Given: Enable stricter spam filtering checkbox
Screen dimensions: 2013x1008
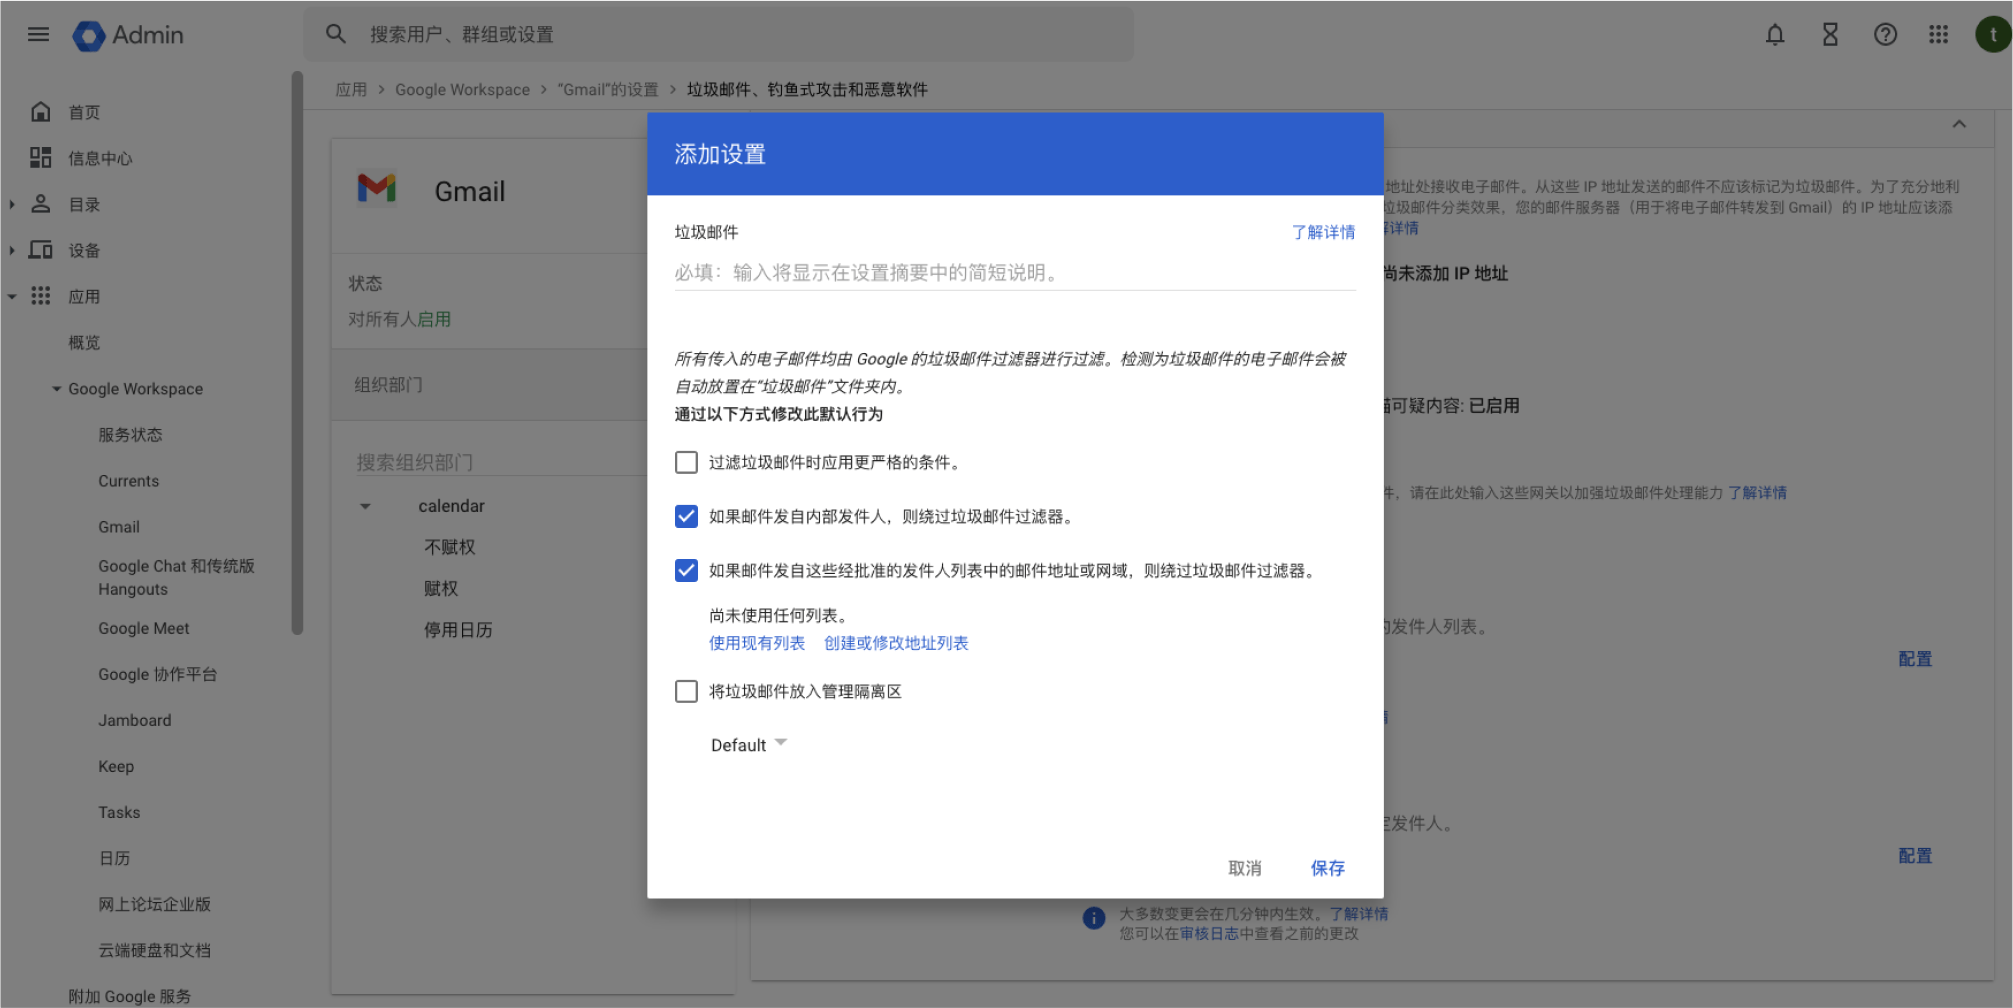Looking at the screenshot, I should point(686,462).
